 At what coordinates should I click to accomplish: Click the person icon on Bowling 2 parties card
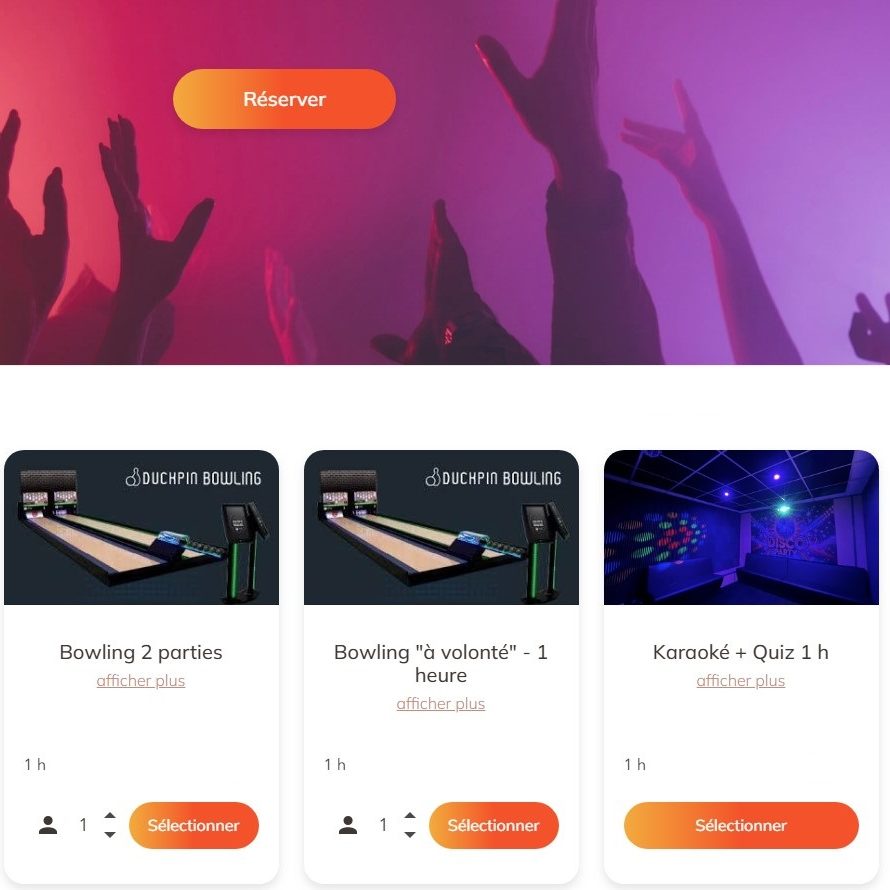point(48,825)
